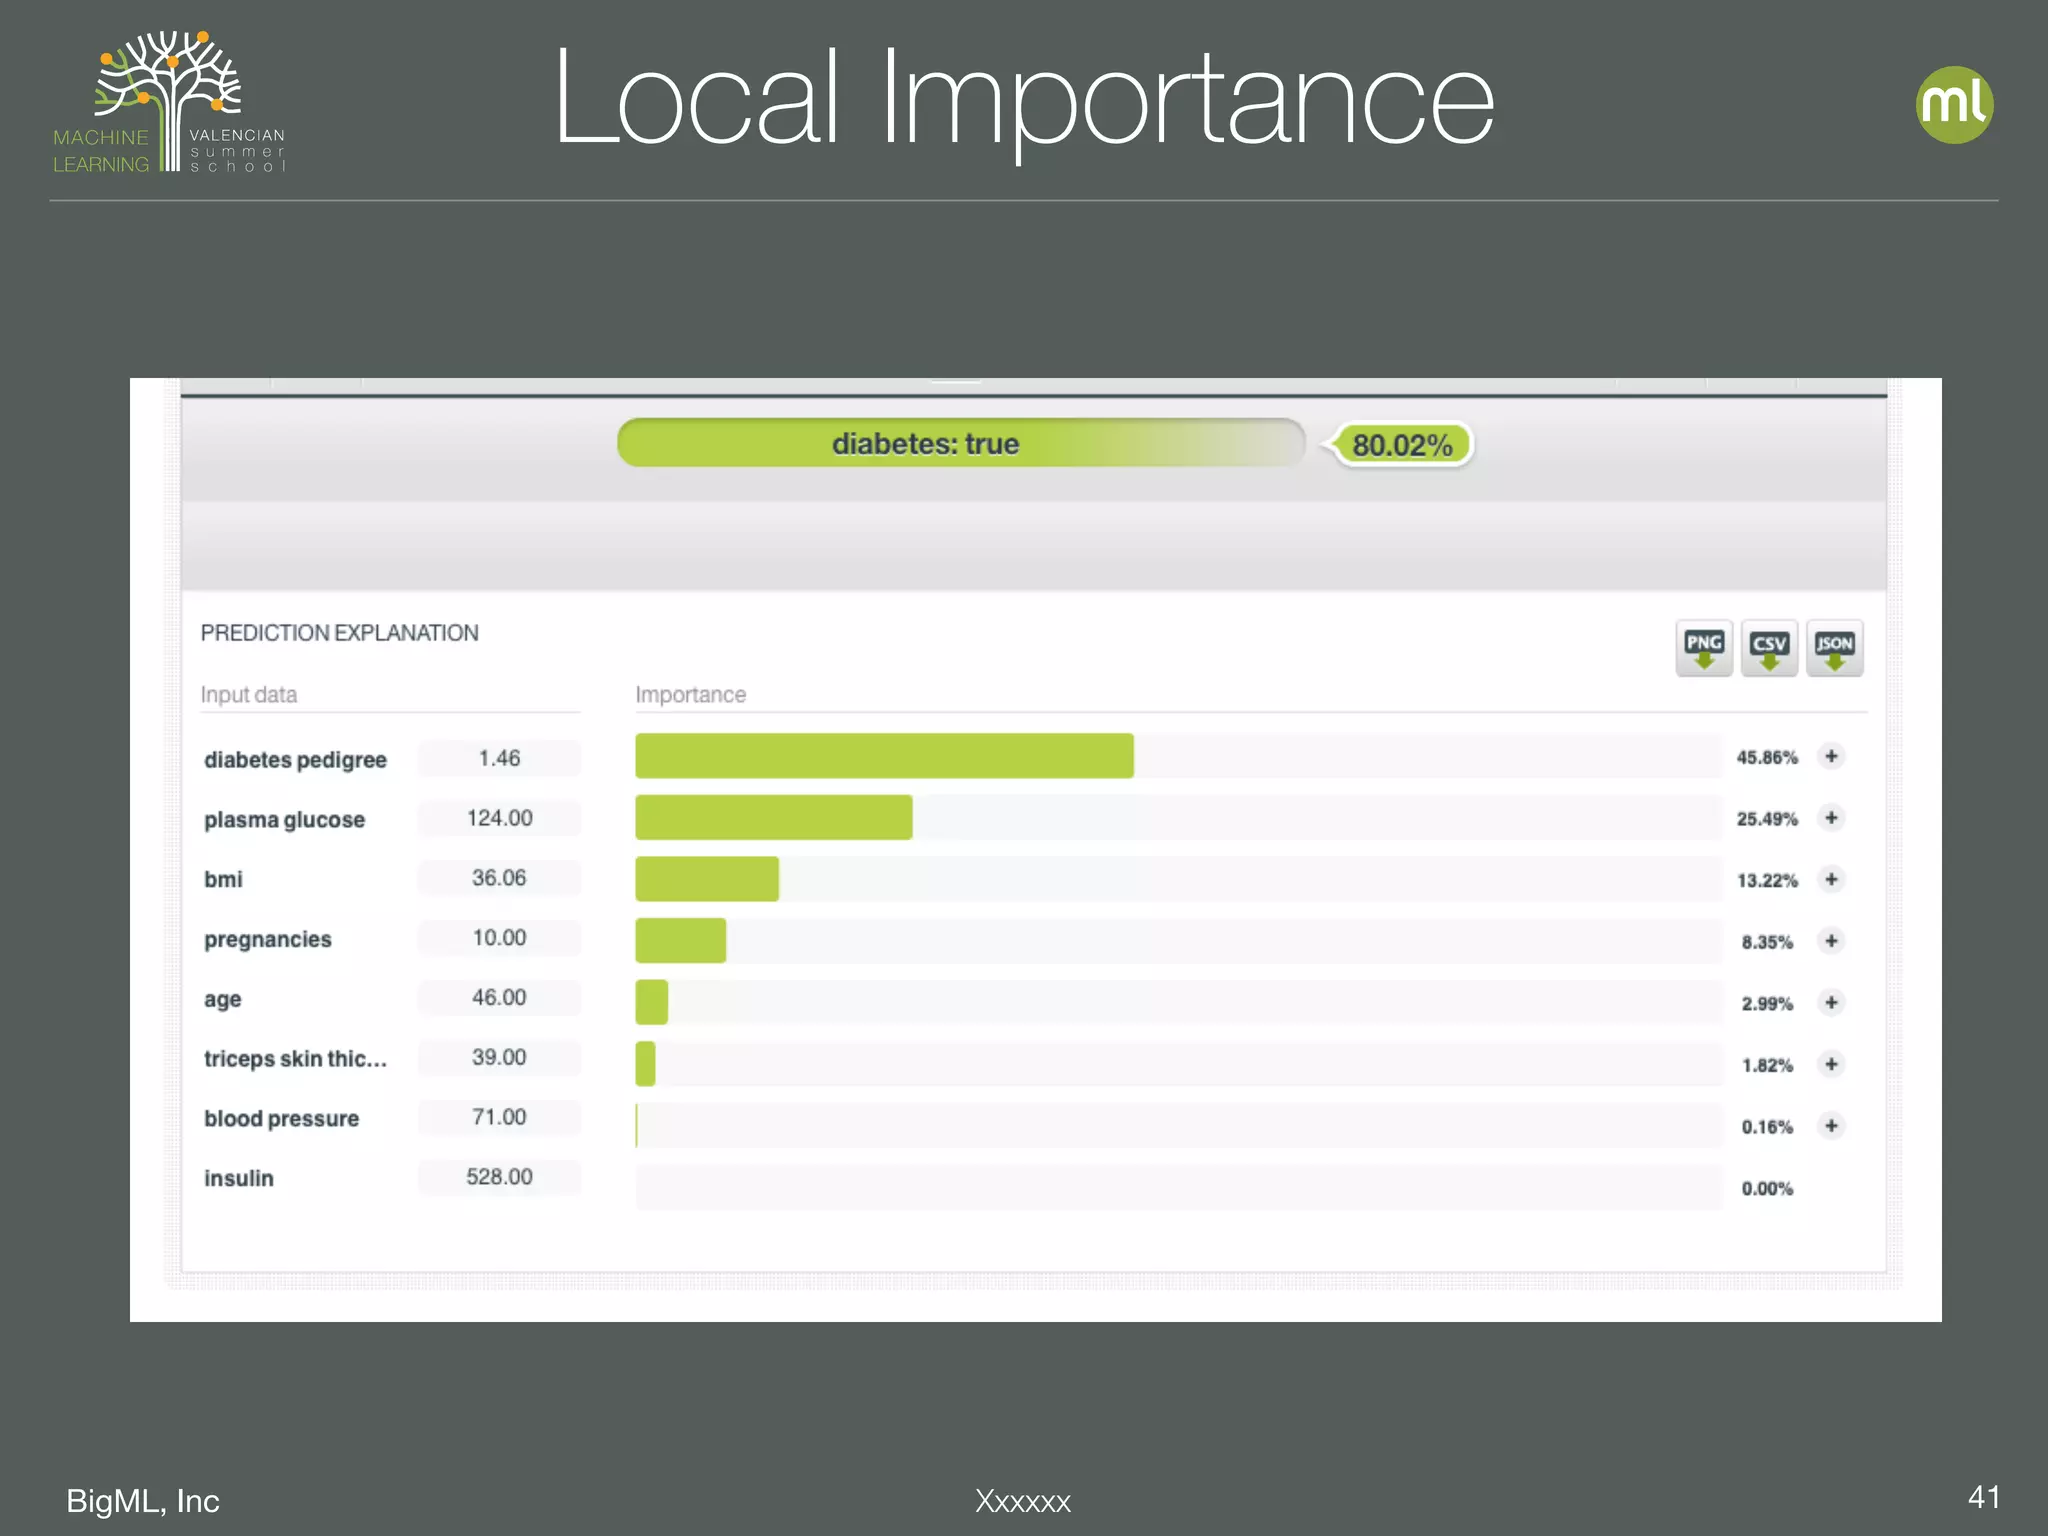Select the 'bmi' field label
The image size is (2048, 1536).
click(223, 879)
